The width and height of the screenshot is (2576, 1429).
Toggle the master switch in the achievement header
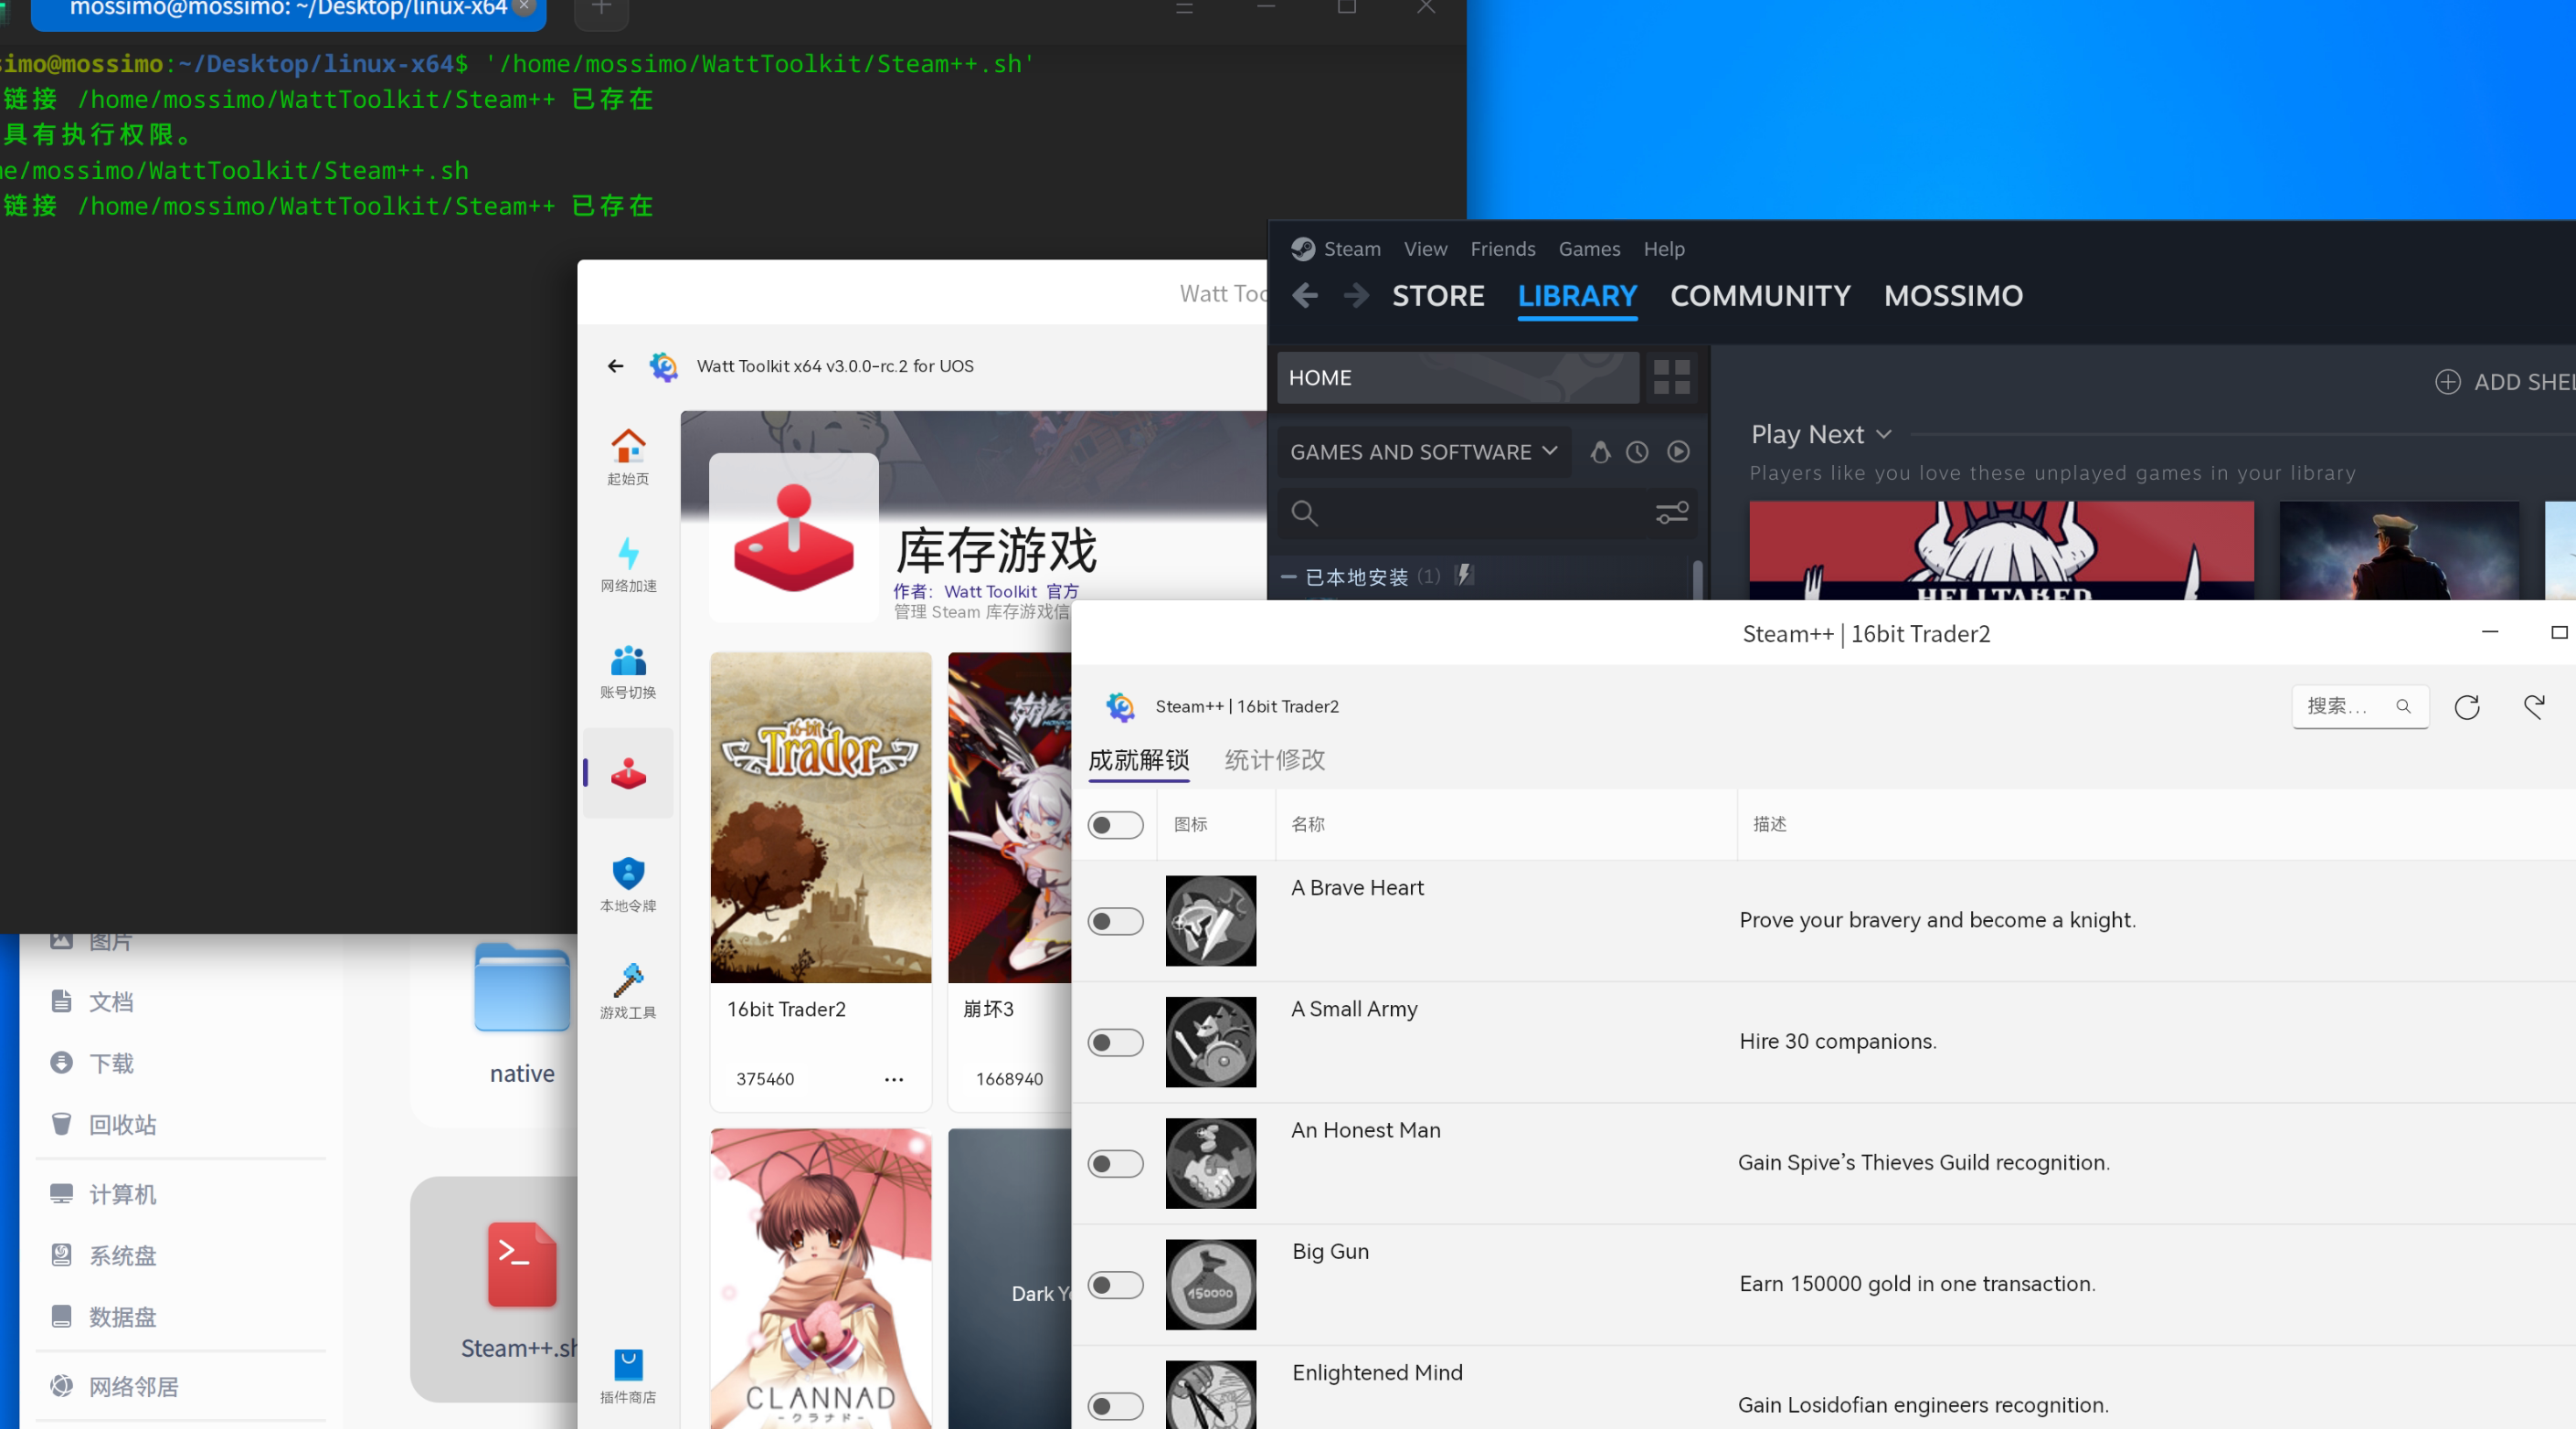click(1115, 824)
